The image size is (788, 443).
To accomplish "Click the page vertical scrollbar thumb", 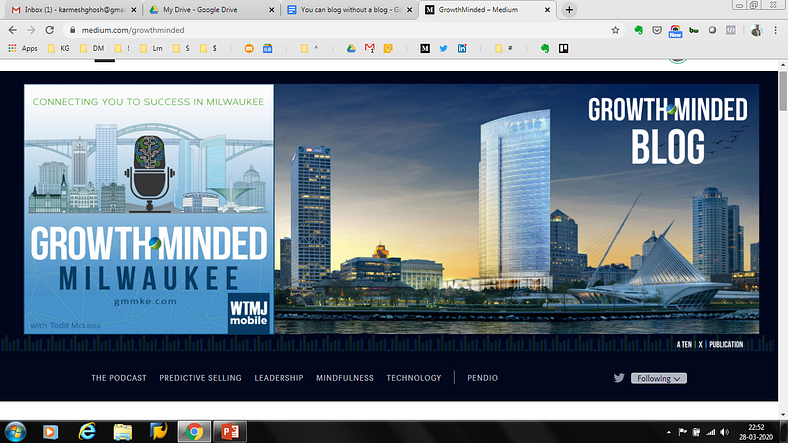I will [x=783, y=91].
